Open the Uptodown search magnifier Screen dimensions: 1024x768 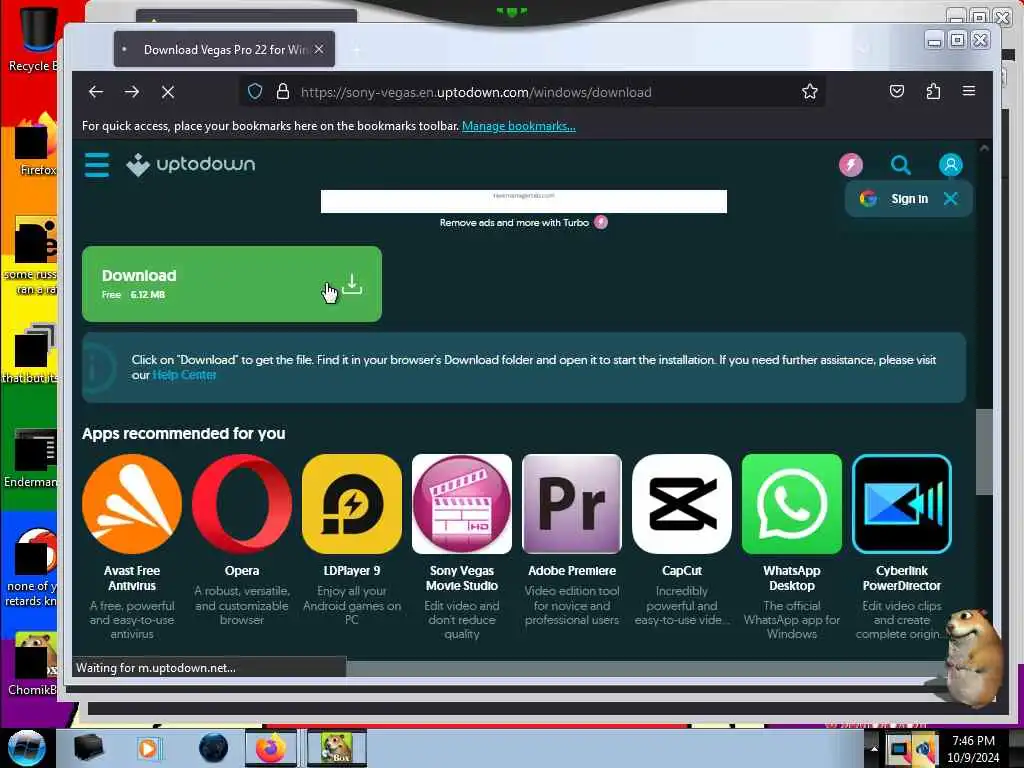click(901, 165)
